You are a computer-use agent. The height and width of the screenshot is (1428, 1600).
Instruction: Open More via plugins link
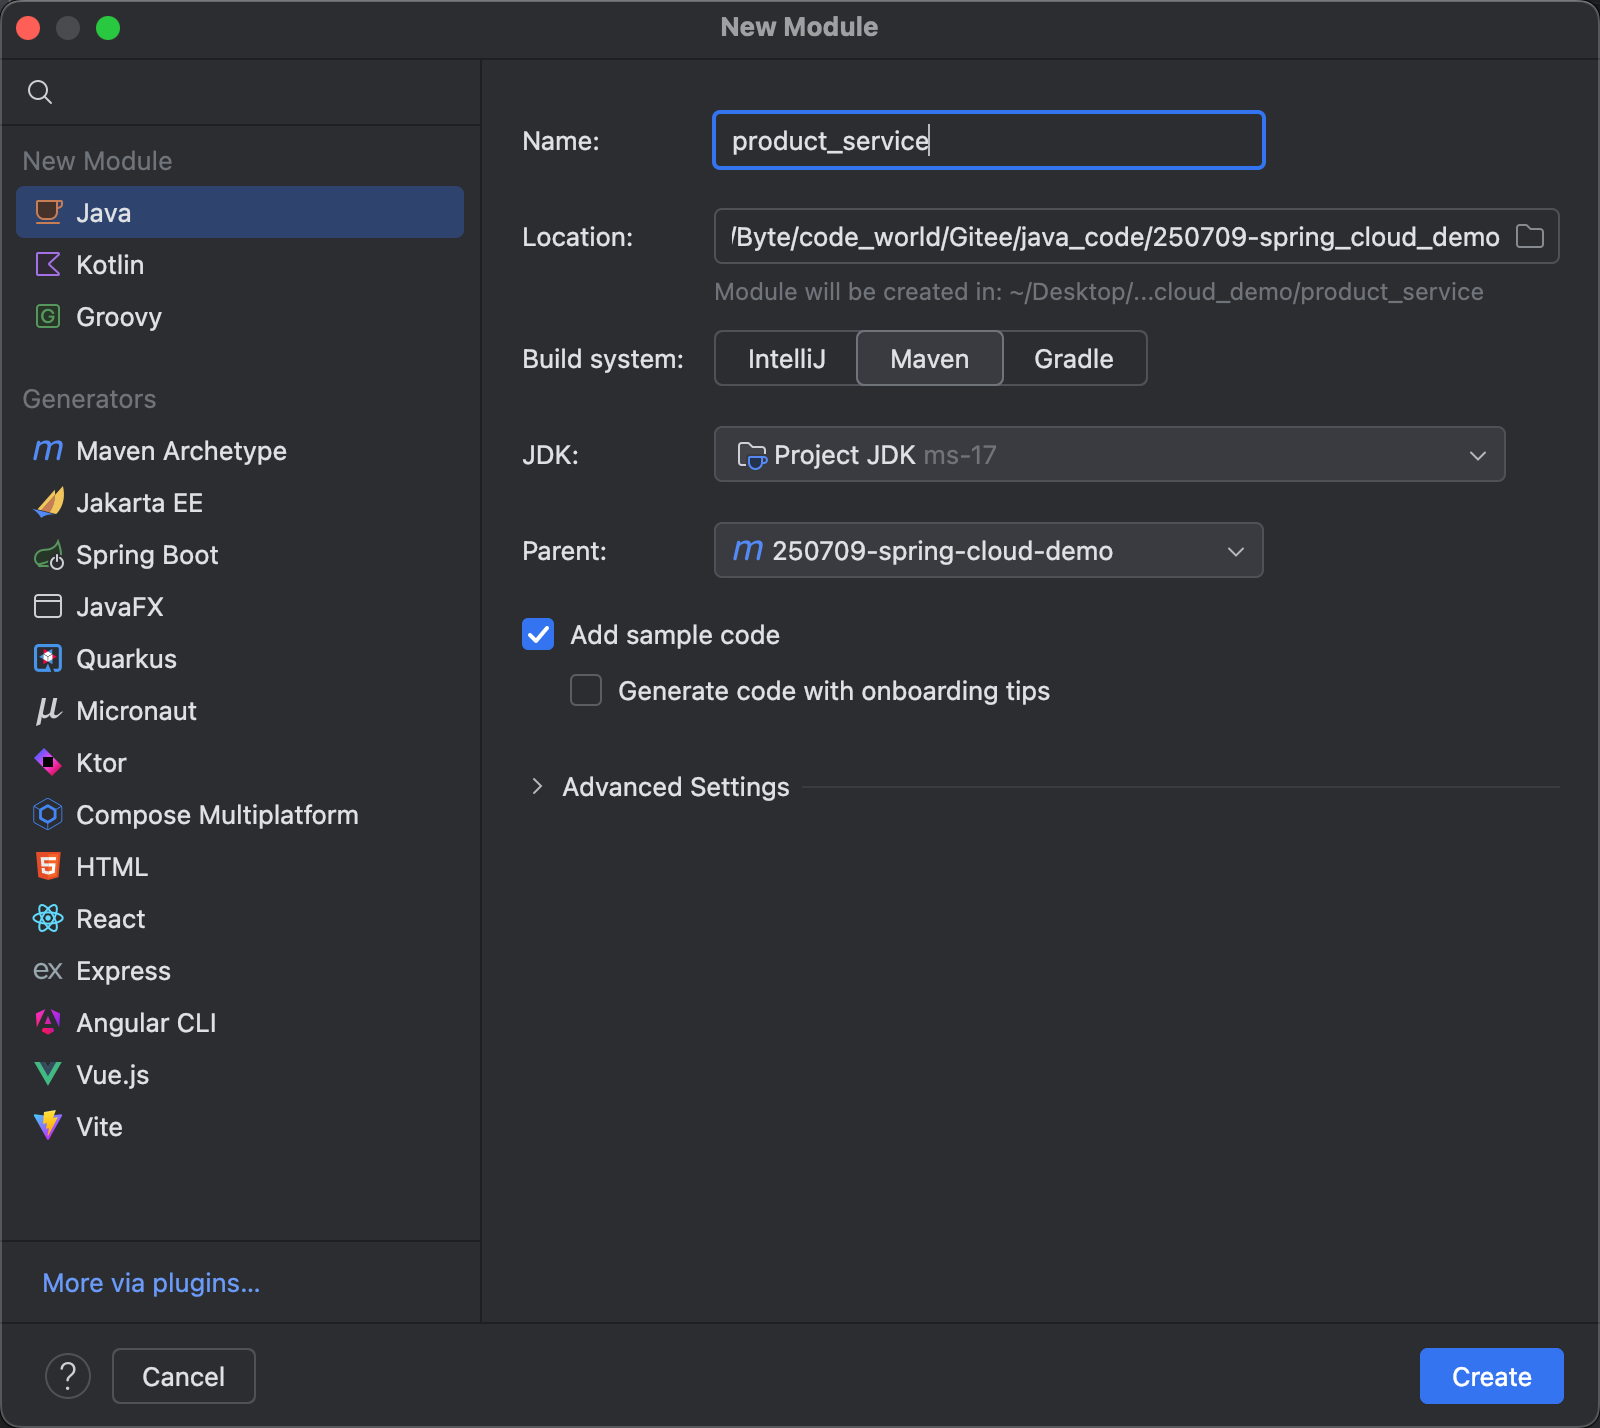click(151, 1282)
